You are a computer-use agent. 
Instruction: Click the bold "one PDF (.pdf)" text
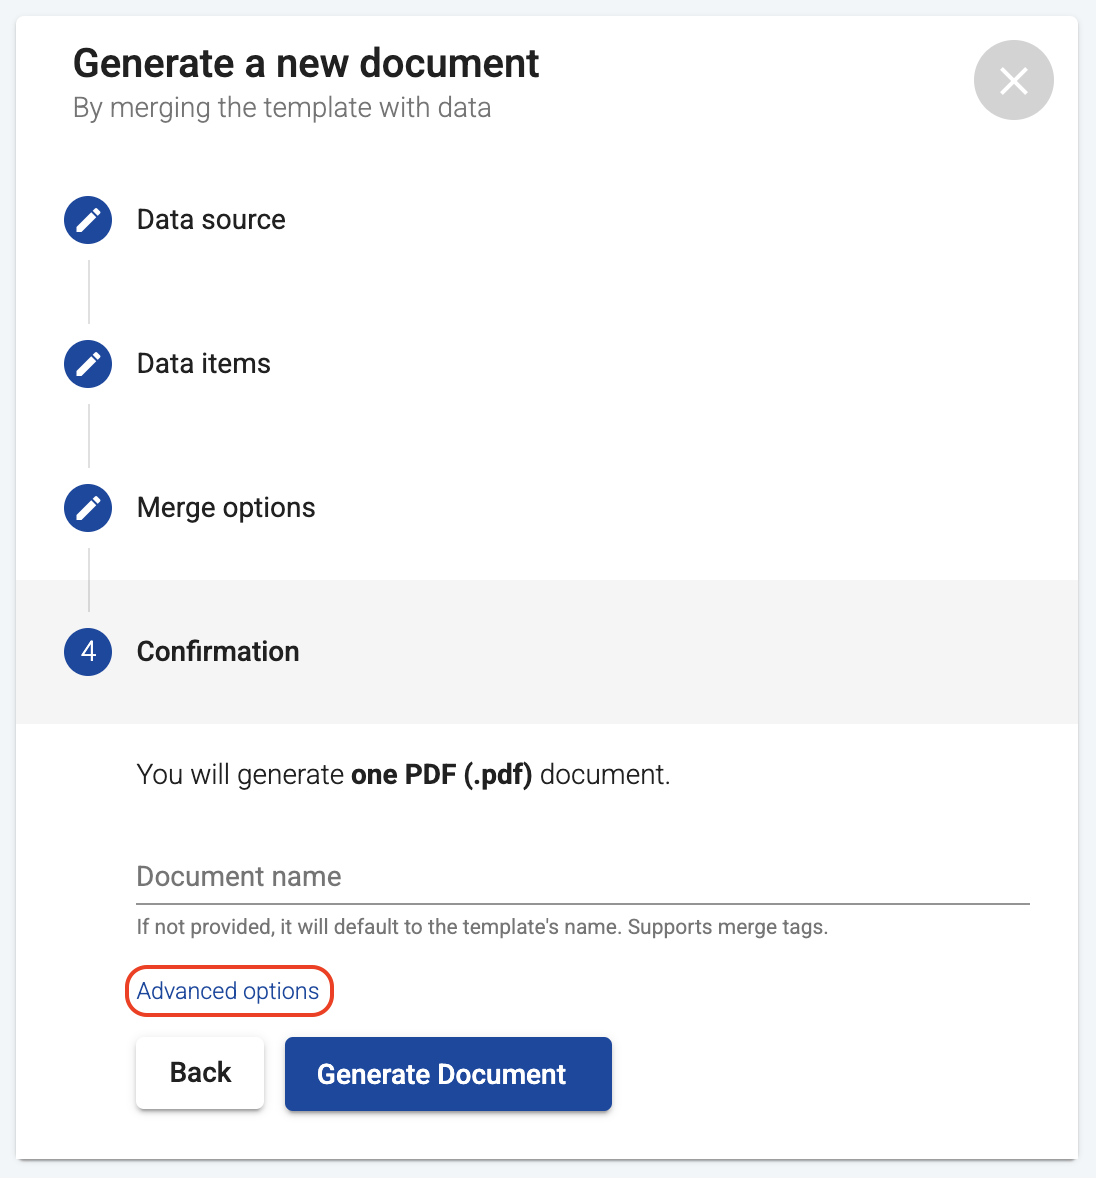(441, 775)
